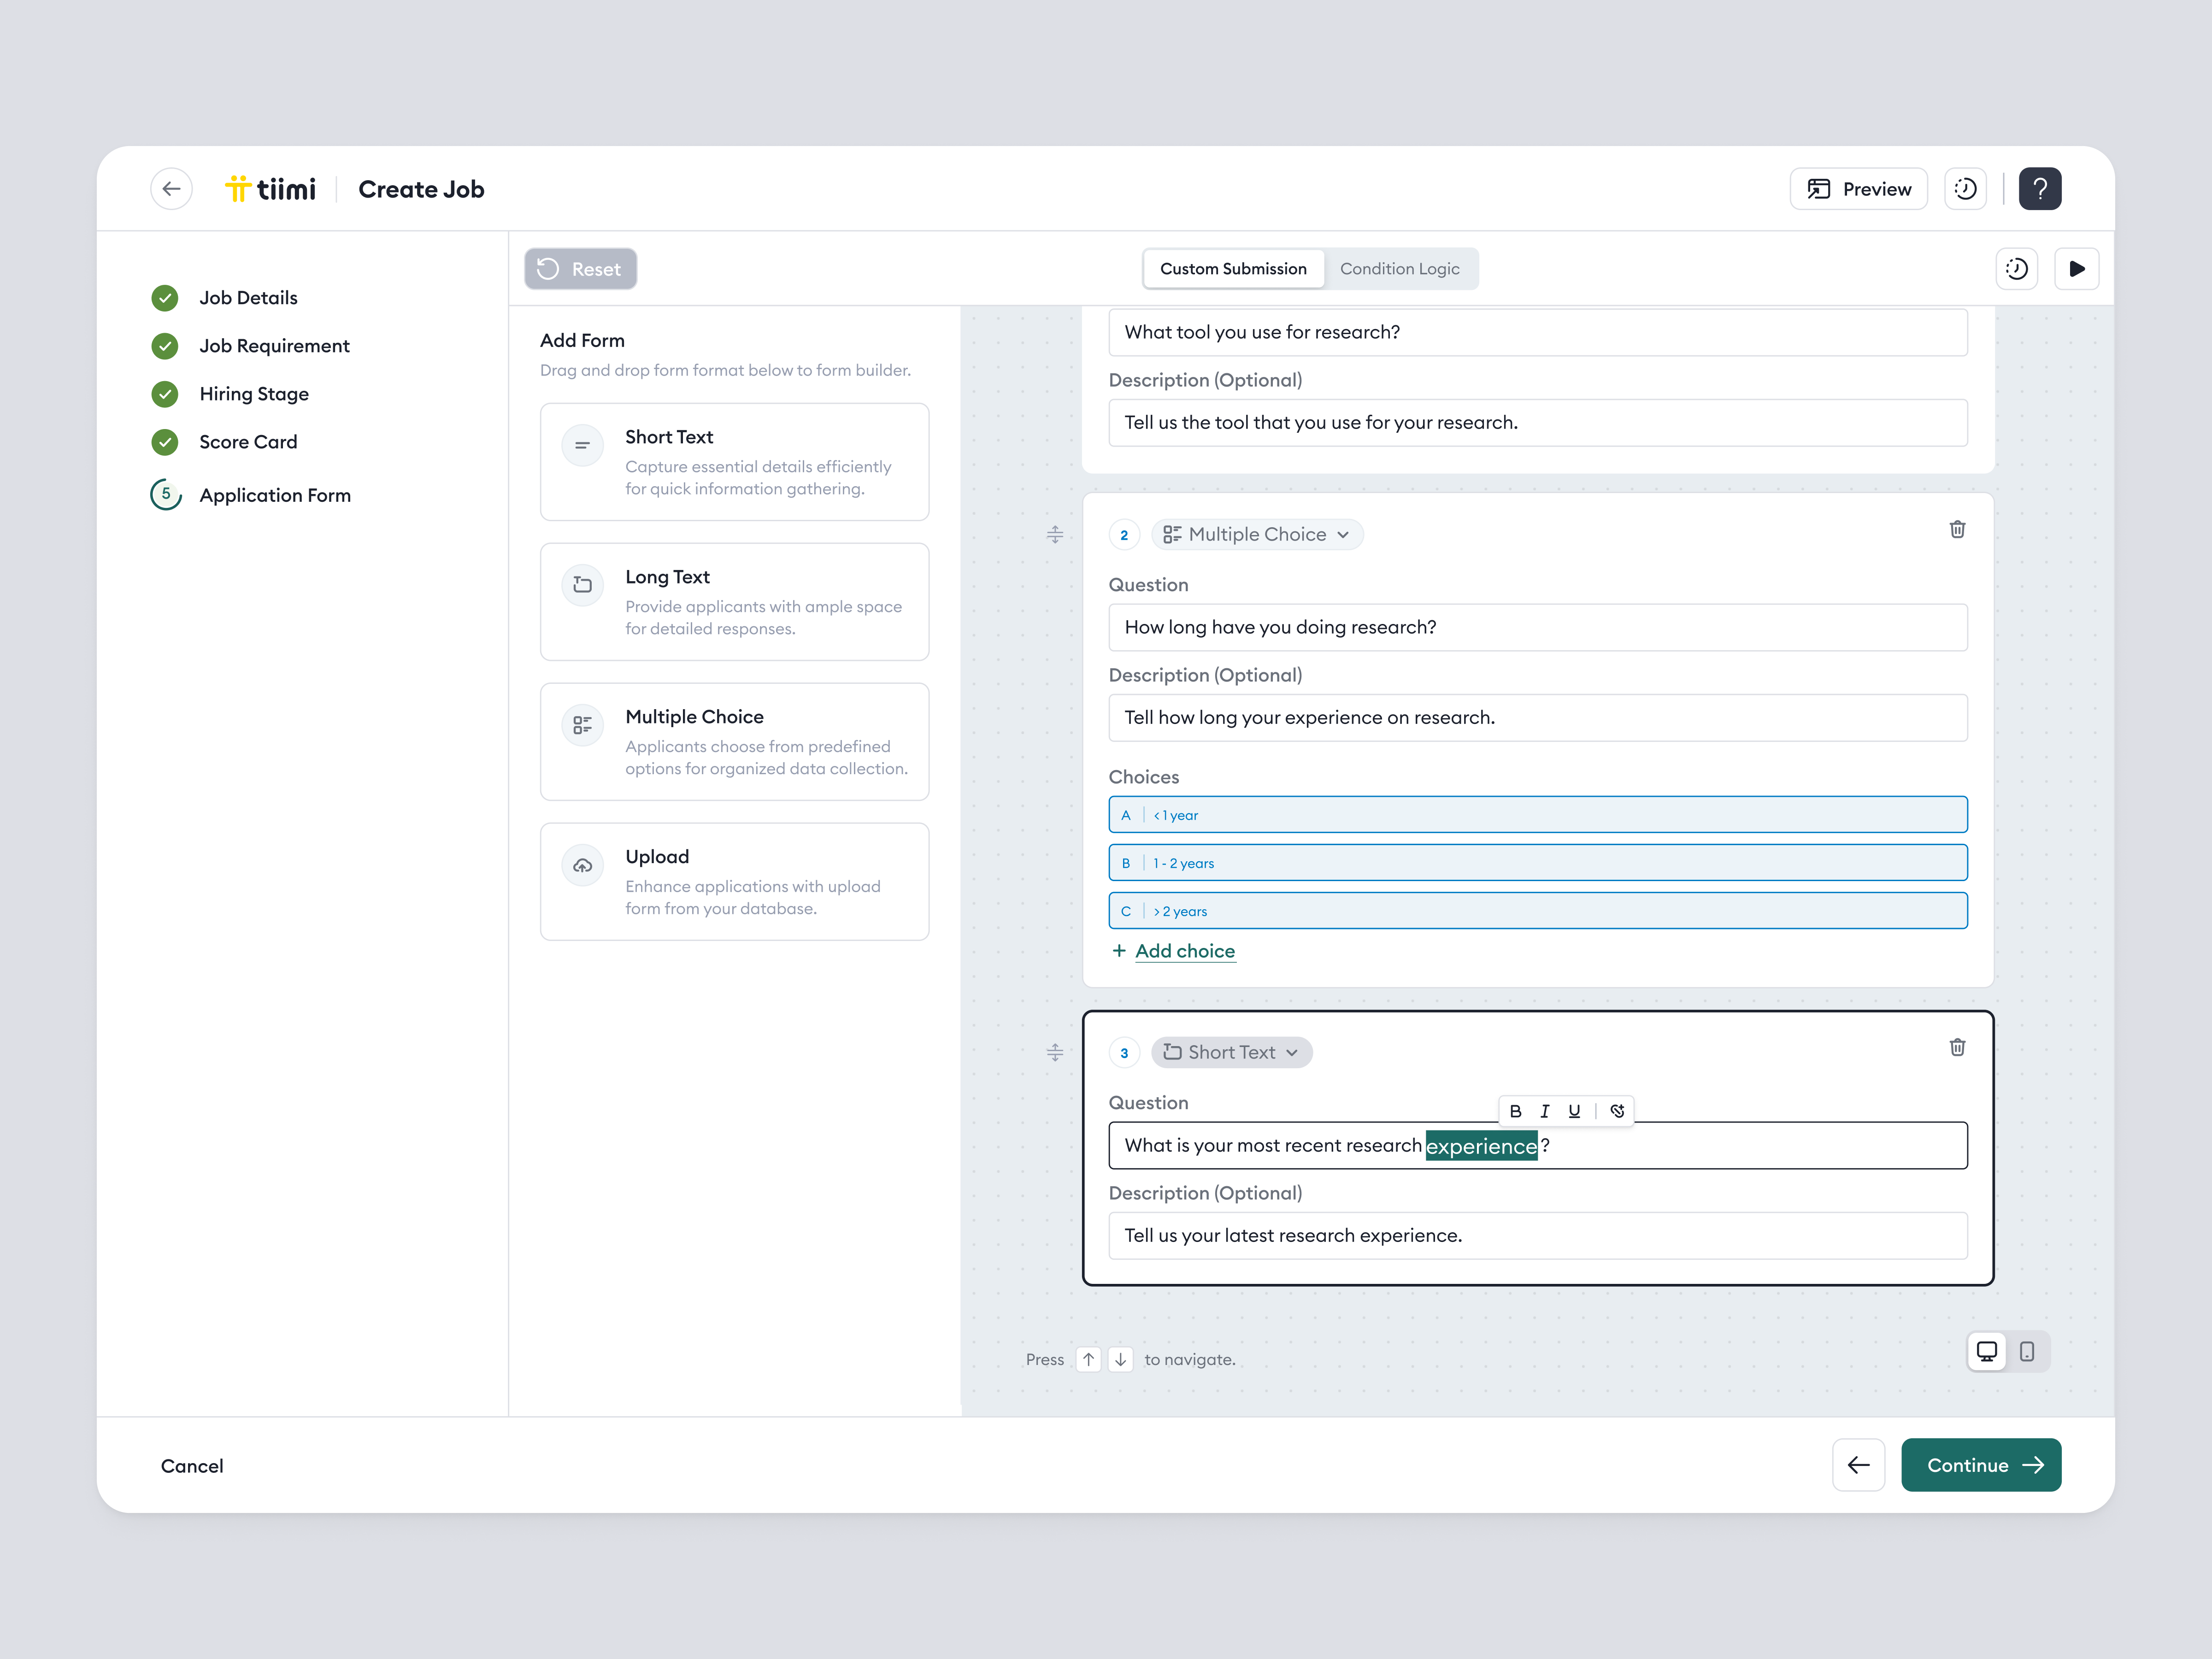The image size is (2212, 1659).
Task: Open the help question mark icon
Action: 2040,188
